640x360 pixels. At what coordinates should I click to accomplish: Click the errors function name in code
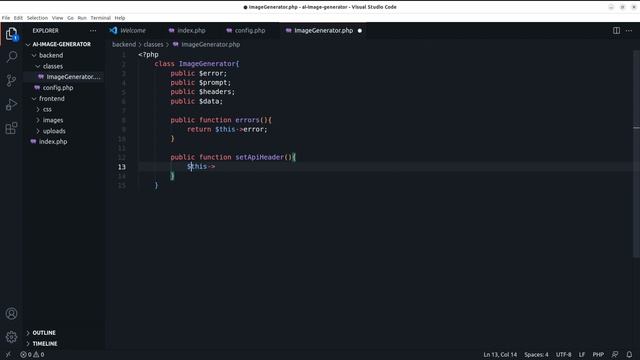coord(247,120)
